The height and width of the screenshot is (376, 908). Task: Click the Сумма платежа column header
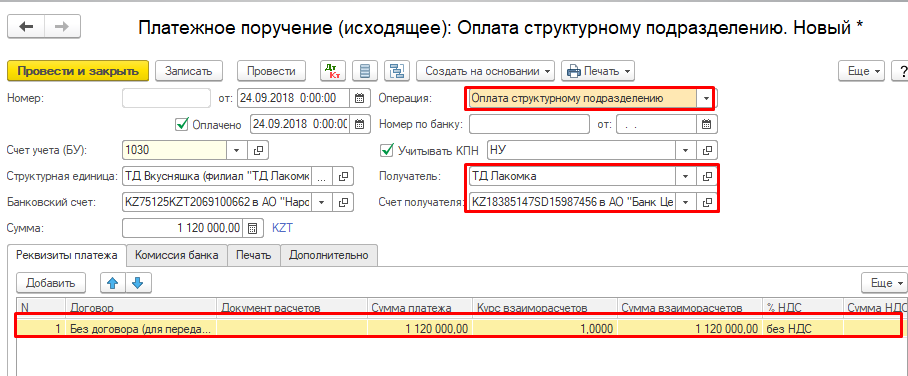point(420,307)
